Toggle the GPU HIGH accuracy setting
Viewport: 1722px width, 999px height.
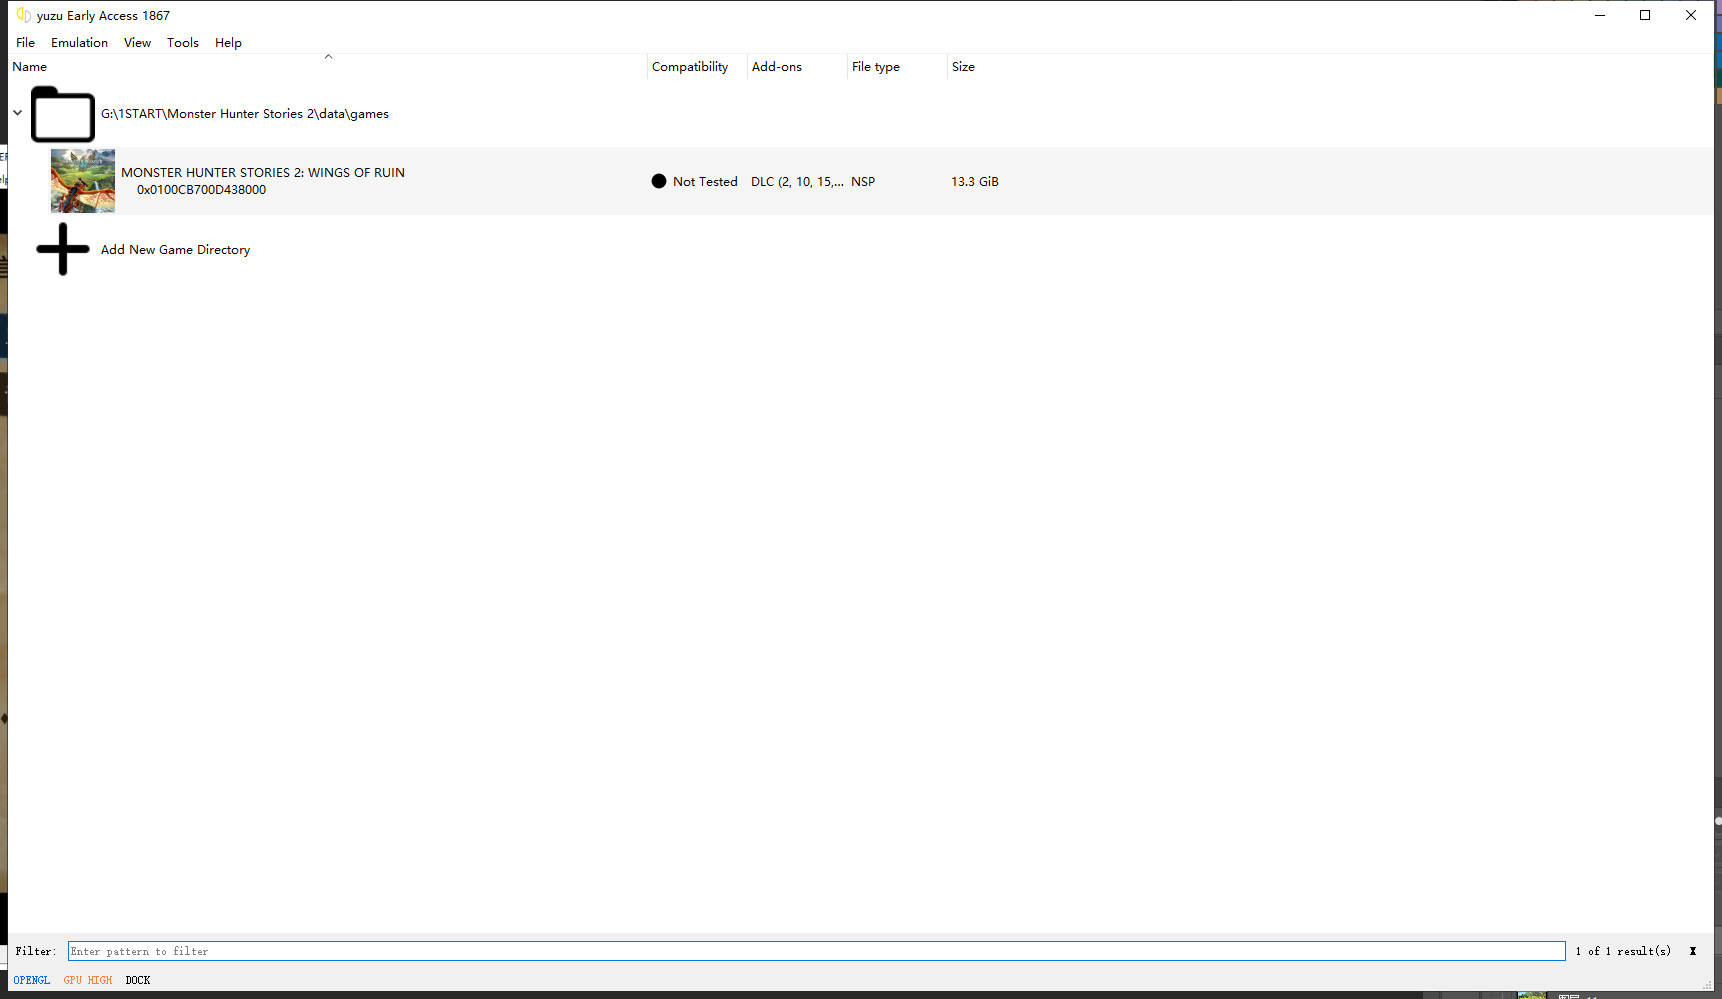click(x=88, y=980)
